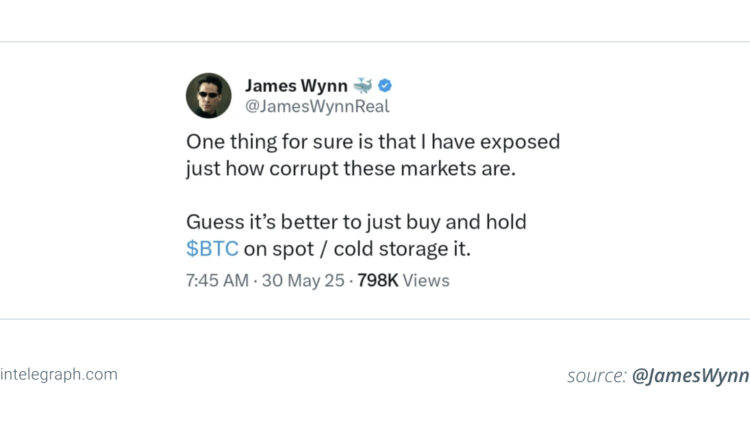Click the whale emoji beside the name
The height and width of the screenshot is (430, 750).
coord(363,86)
